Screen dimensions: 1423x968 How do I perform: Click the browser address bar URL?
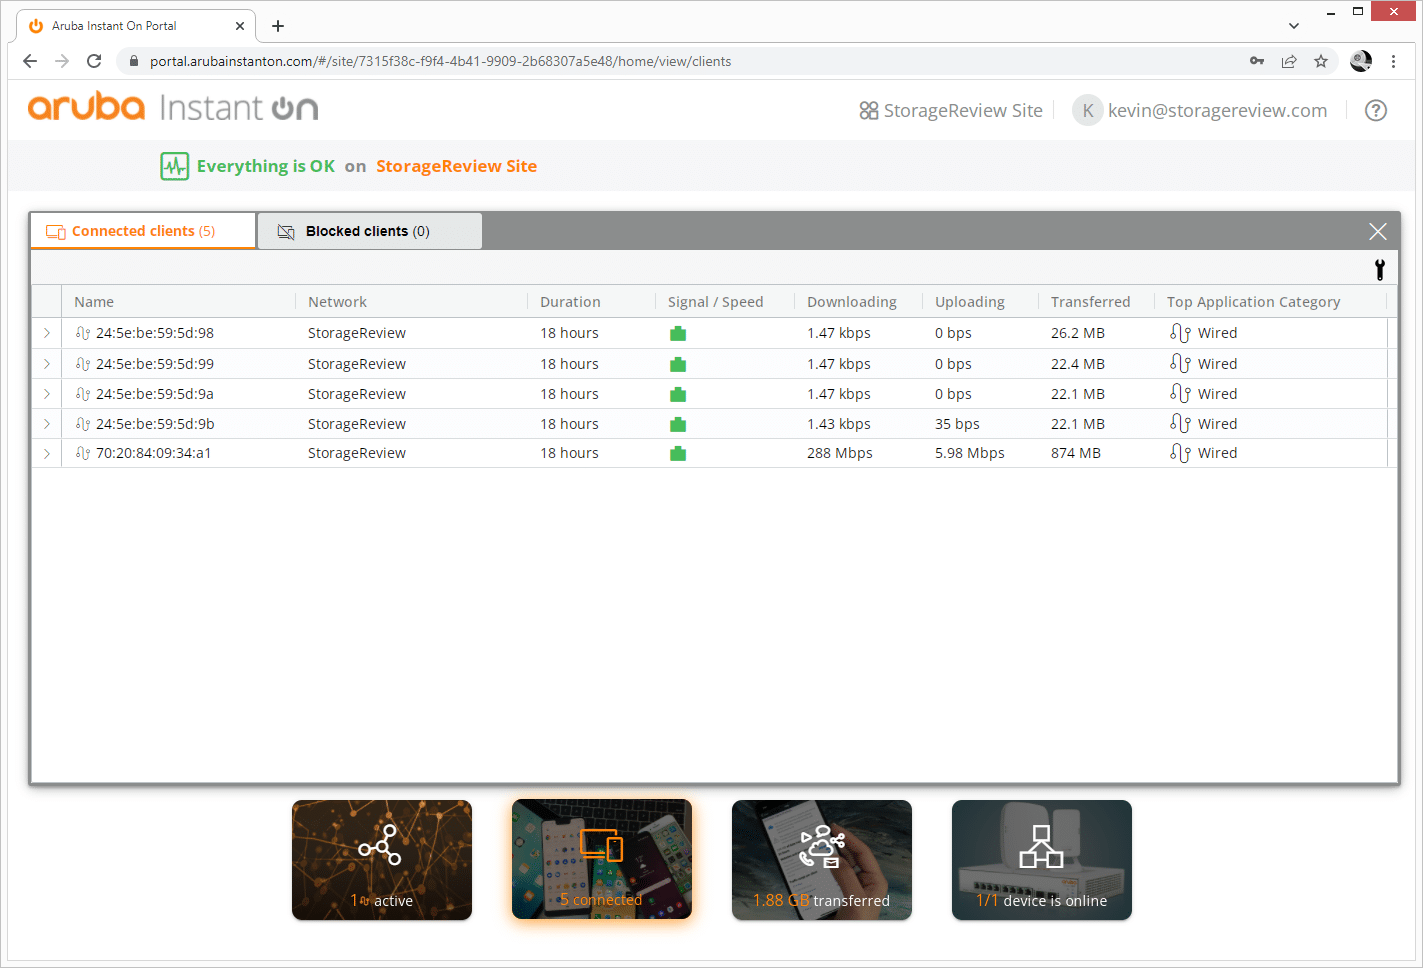click(440, 61)
